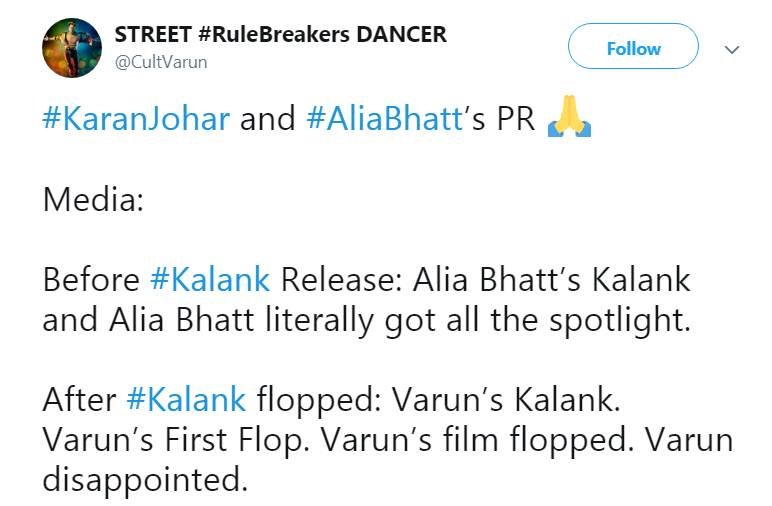Open #Kalank hashtag before the word Release
This screenshot has height=506, width=772.
point(210,279)
